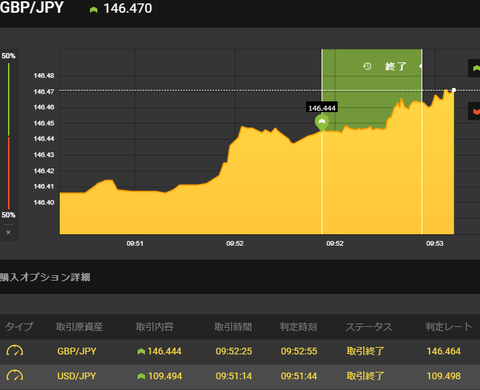Select USD/JPY asset in the trade table
Viewport: 480px width, 390px height.
[x=77, y=376]
